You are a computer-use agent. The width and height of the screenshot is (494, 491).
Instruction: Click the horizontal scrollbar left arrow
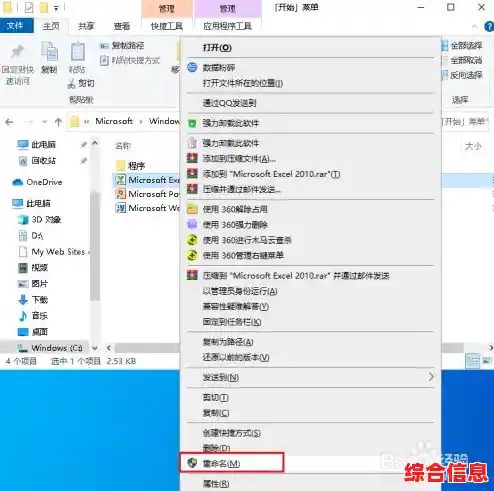tap(109, 348)
